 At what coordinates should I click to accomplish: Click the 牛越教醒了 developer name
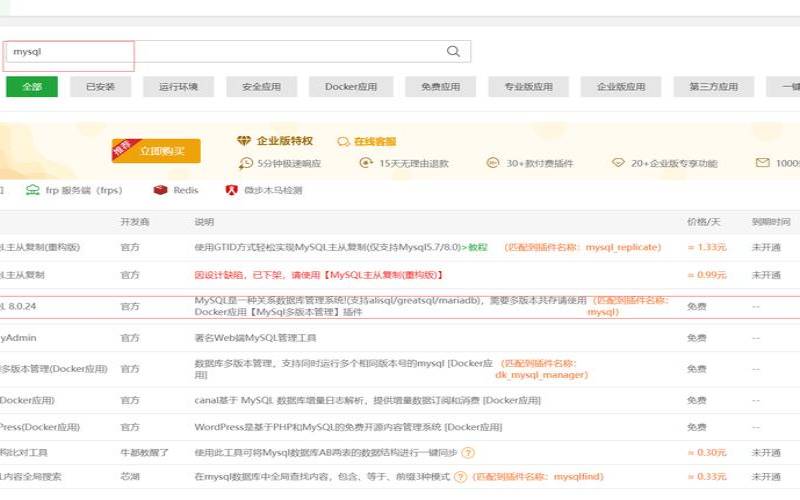[144, 453]
